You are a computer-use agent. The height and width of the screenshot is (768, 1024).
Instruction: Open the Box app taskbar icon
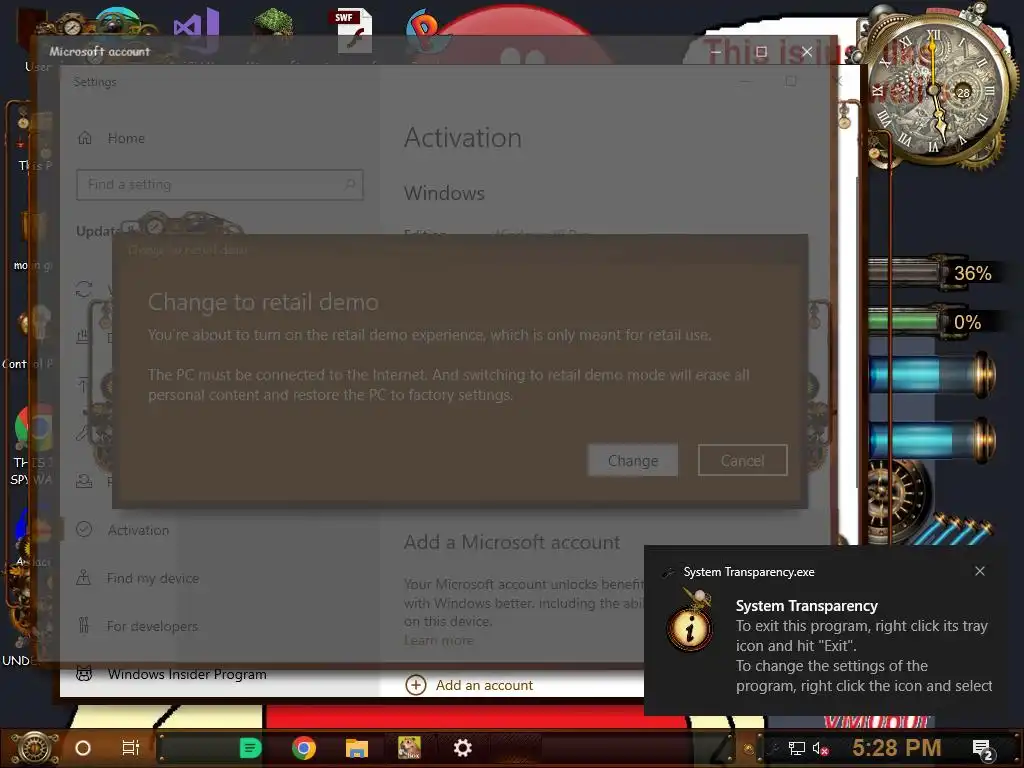pos(409,748)
